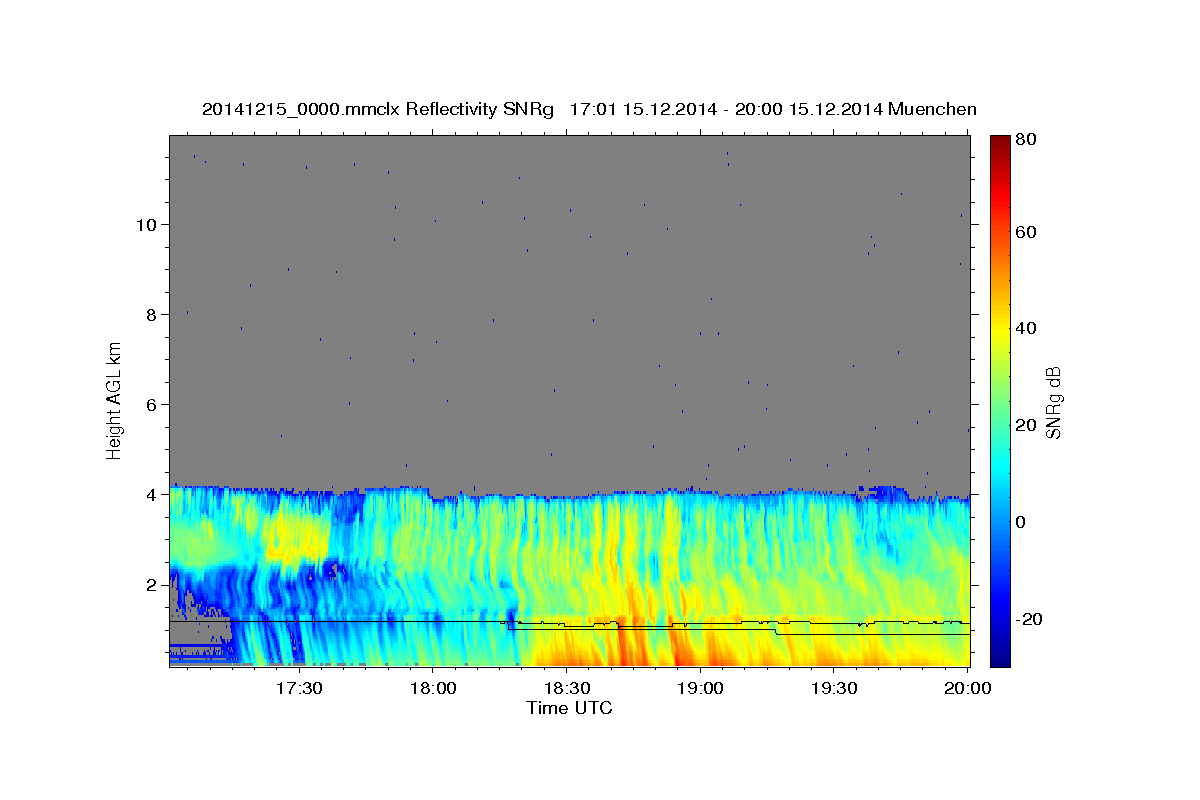Click the 'Muenchen' location label in title
Image resolution: width=1200 pixels, height=800 pixels.
(930, 109)
